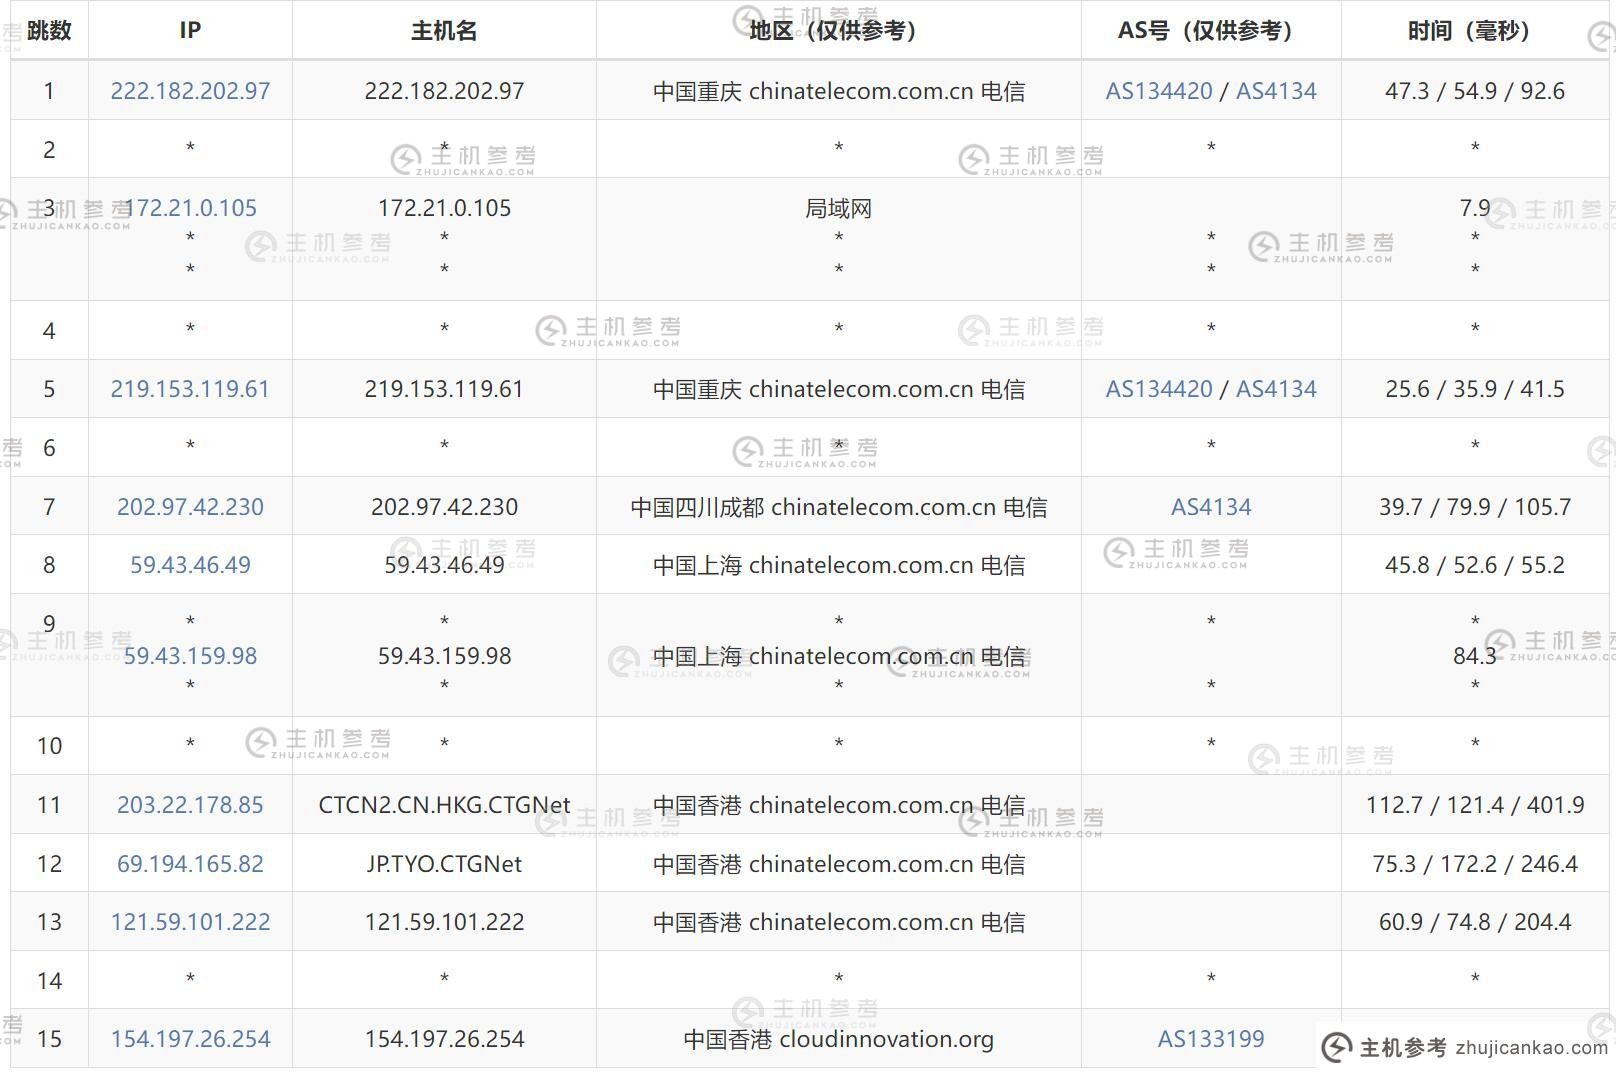Click time value 39.7 / 79.9 / 105.7

point(1475,507)
